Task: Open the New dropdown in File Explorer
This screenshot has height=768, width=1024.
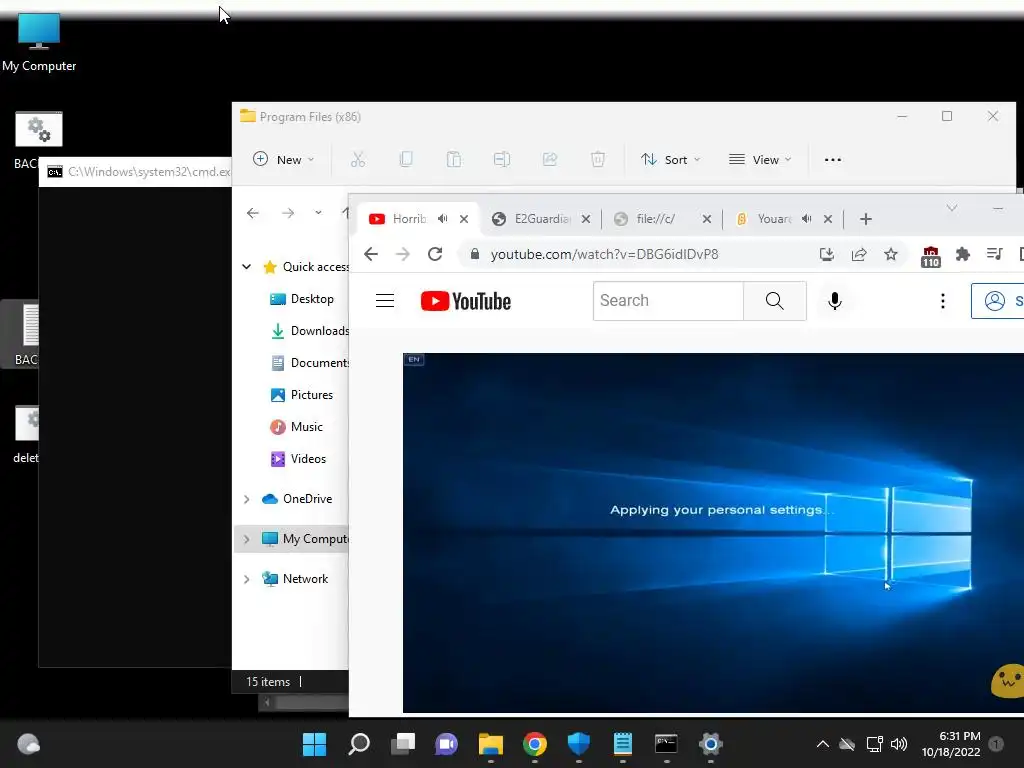Action: [283, 159]
